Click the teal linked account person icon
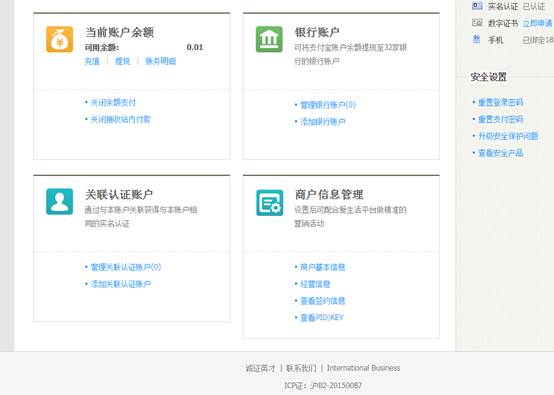Image resolution: width=554 pixels, height=395 pixels. click(59, 202)
